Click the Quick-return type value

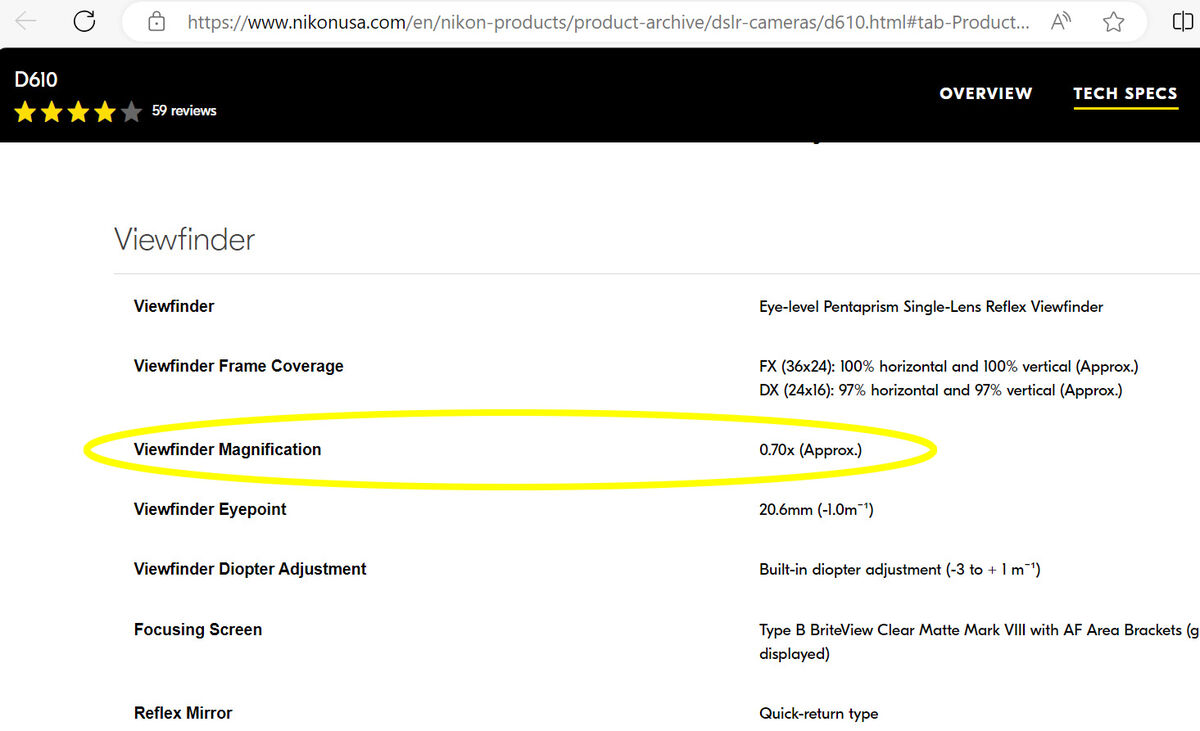point(819,714)
